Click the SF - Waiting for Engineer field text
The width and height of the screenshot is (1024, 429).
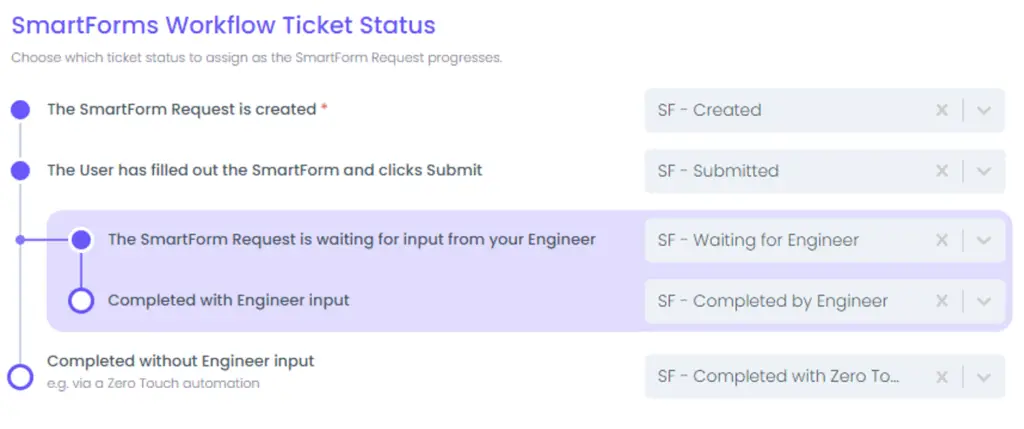point(757,240)
